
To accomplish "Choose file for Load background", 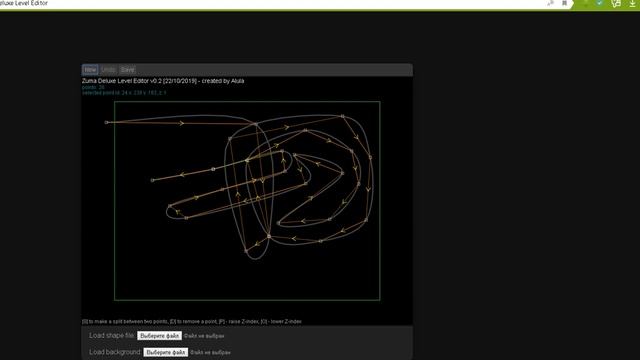I will (x=166, y=352).
